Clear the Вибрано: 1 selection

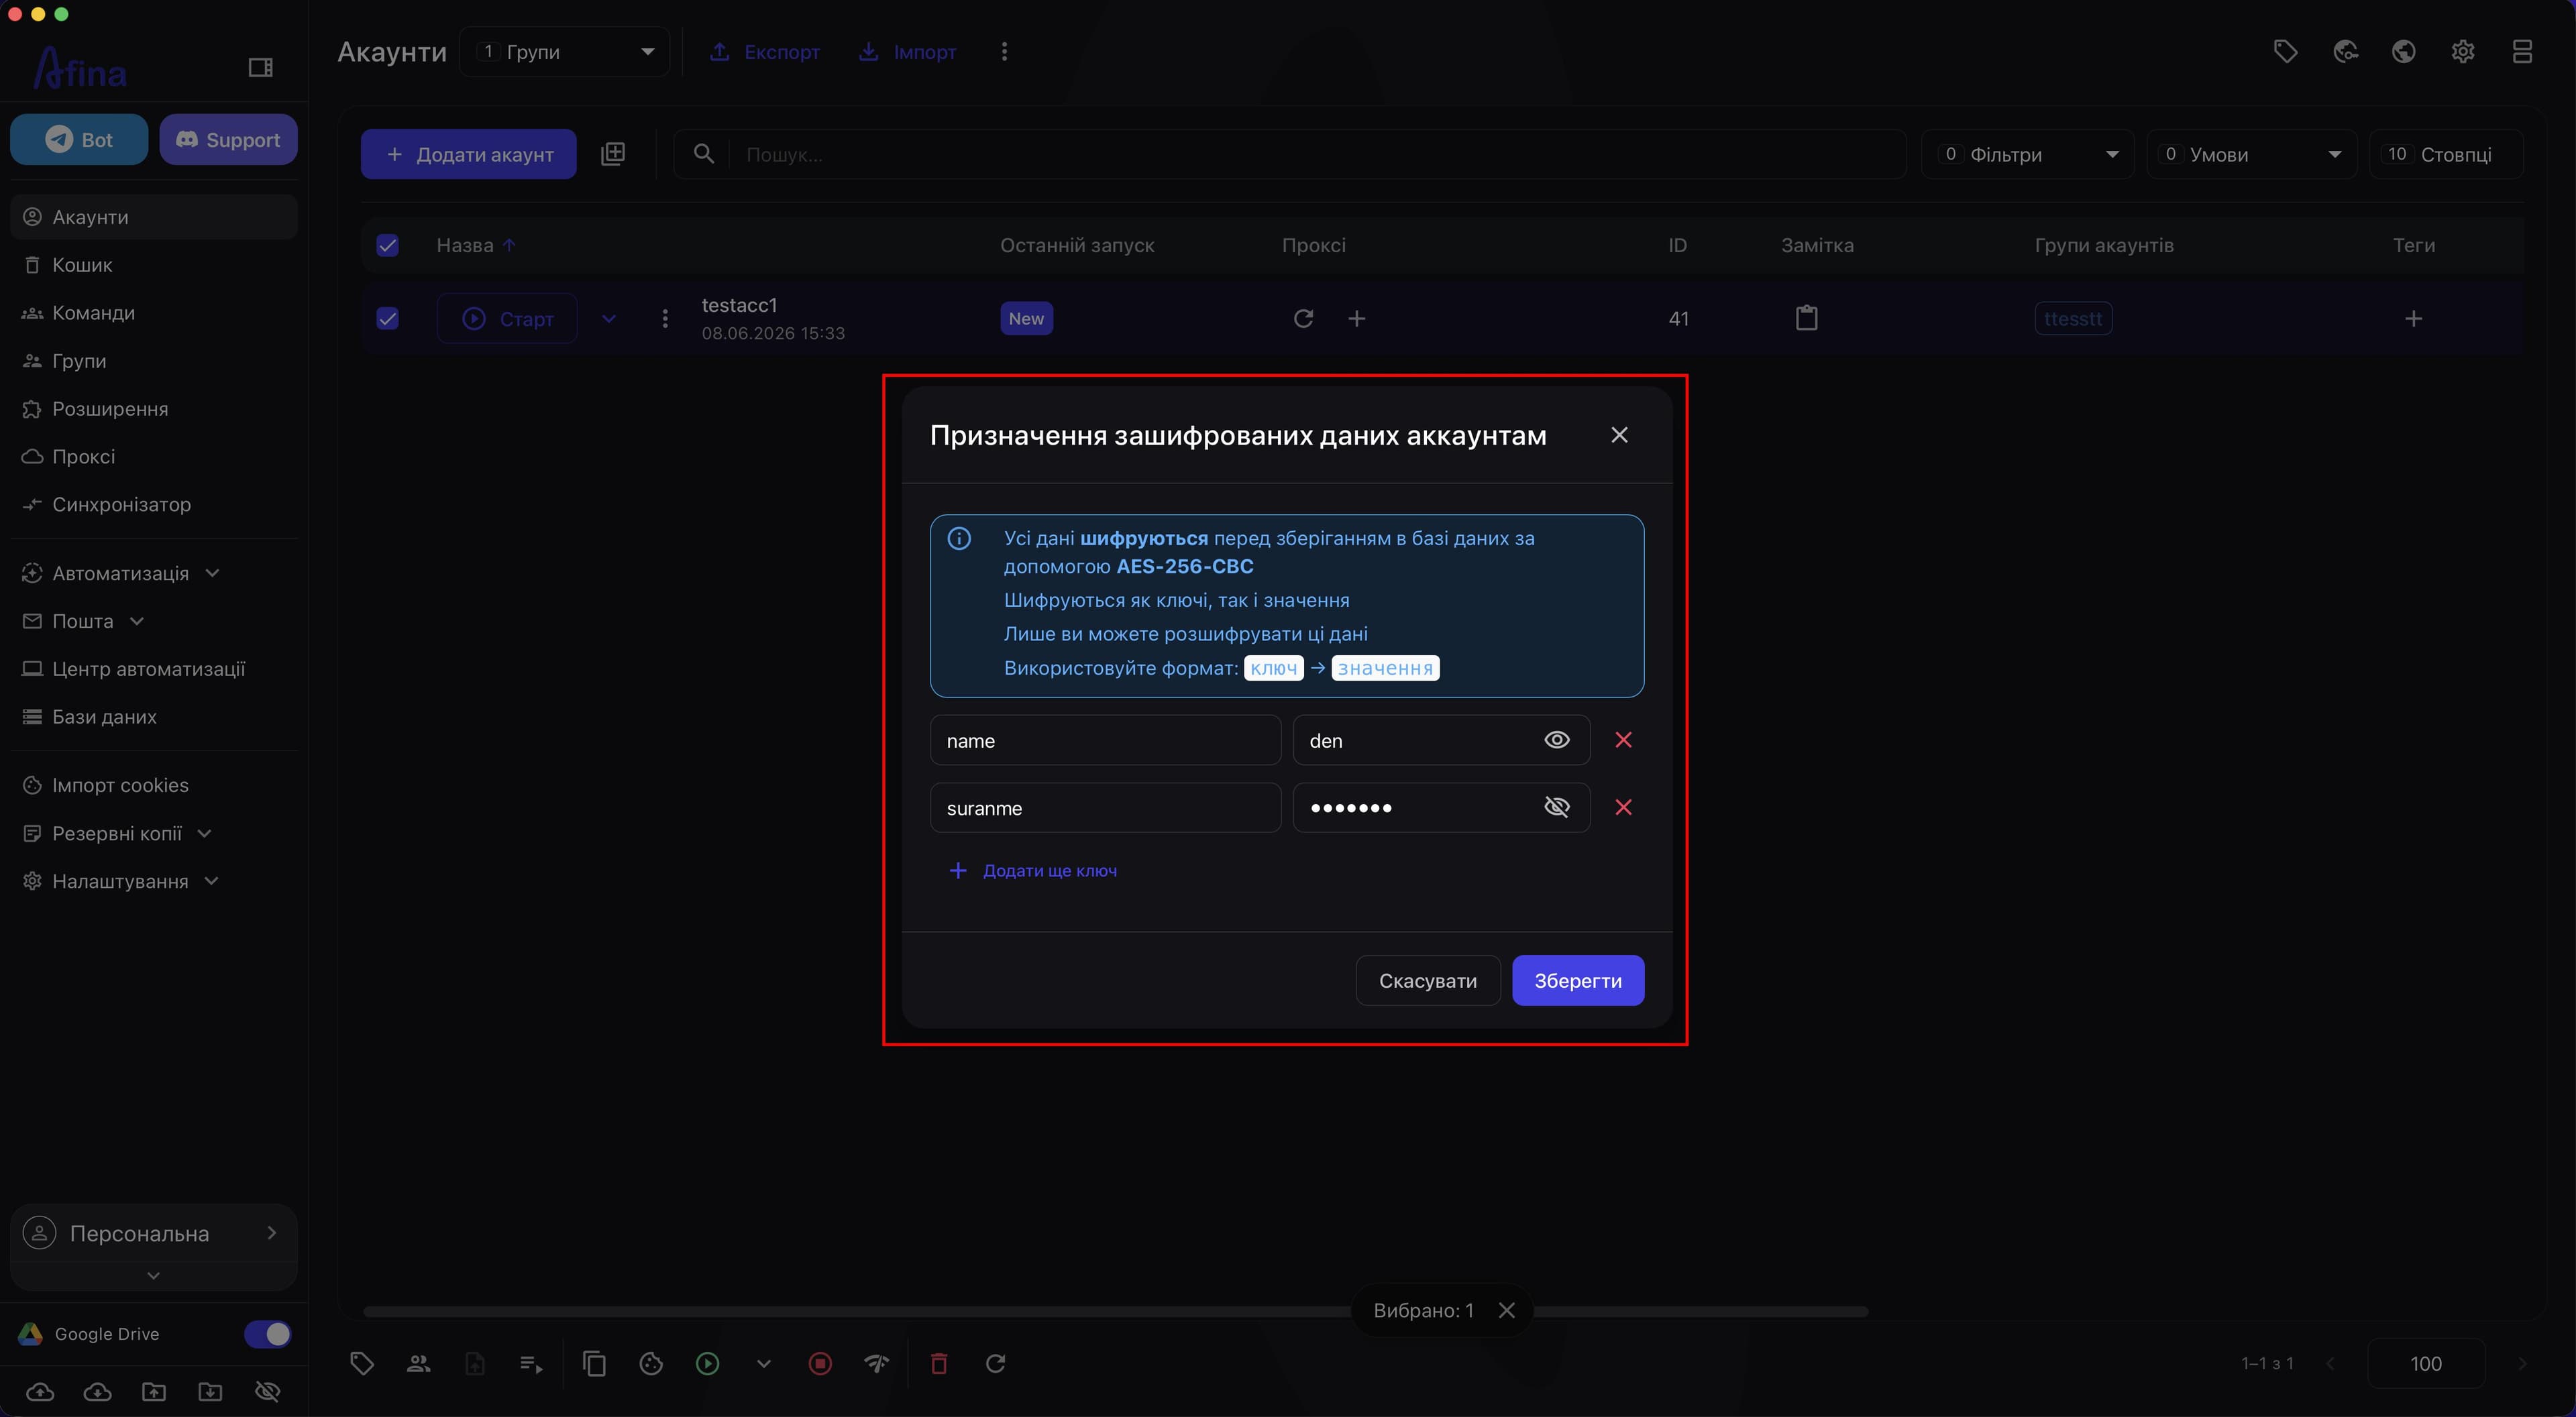1507,1310
